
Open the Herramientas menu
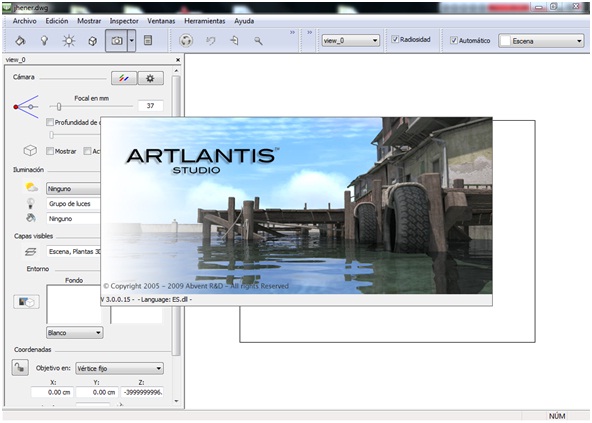click(205, 21)
